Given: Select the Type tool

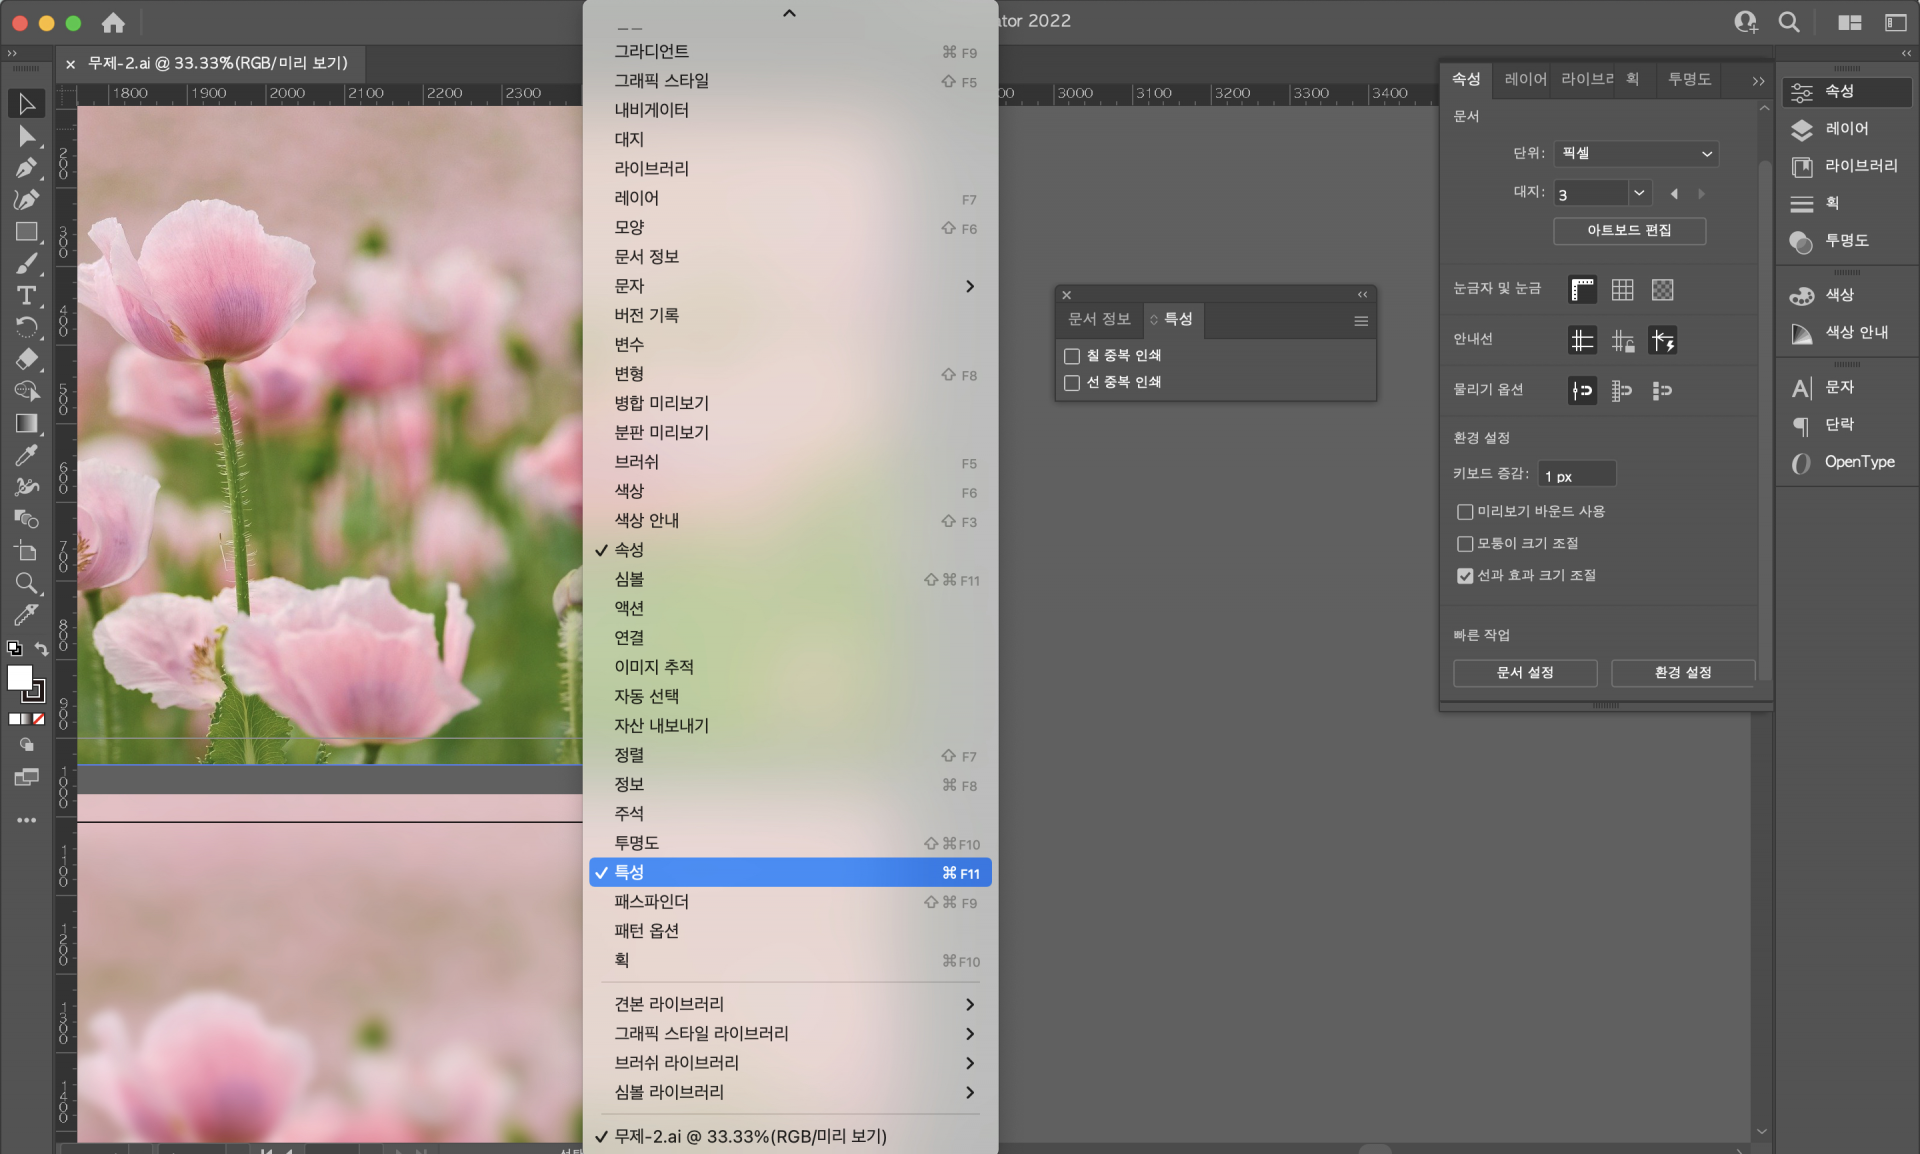Looking at the screenshot, I should 27,296.
